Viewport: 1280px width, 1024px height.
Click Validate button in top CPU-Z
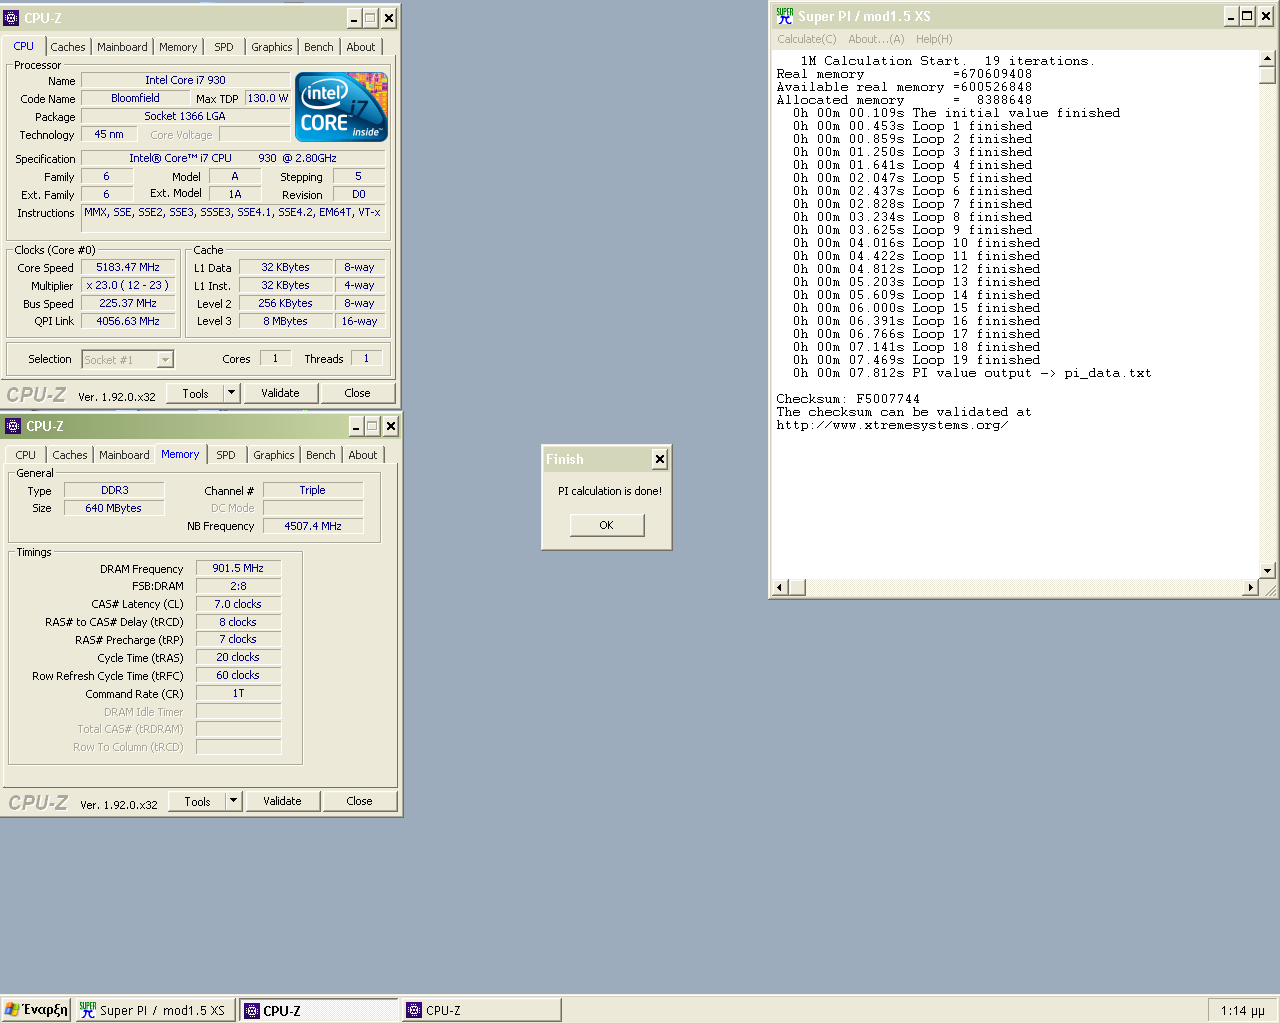click(x=280, y=393)
